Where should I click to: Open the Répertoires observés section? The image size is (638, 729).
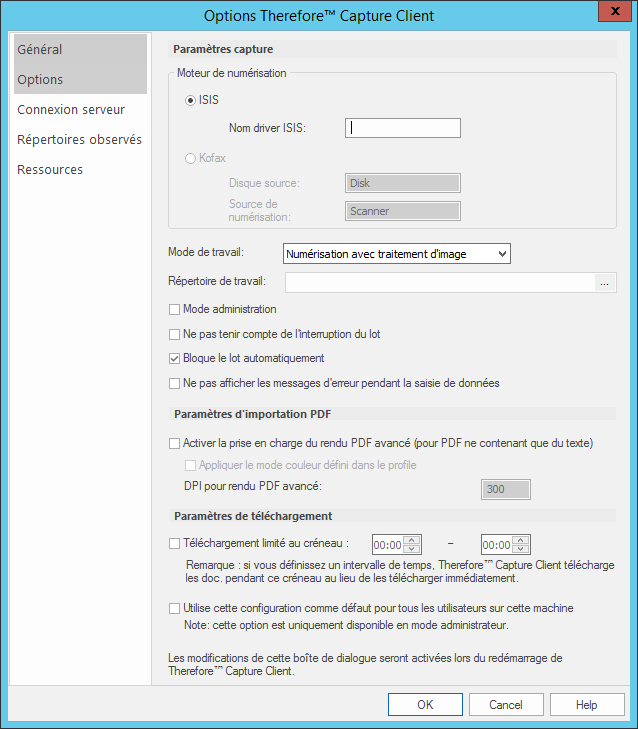click(x=80, y=139)
